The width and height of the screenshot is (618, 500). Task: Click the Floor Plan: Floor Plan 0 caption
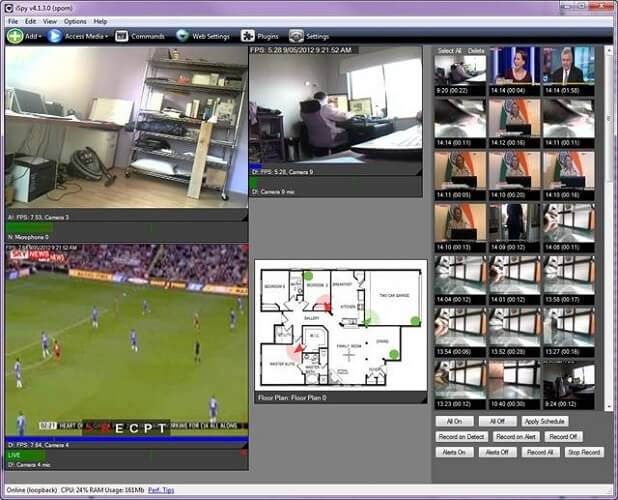pos(292,398)
